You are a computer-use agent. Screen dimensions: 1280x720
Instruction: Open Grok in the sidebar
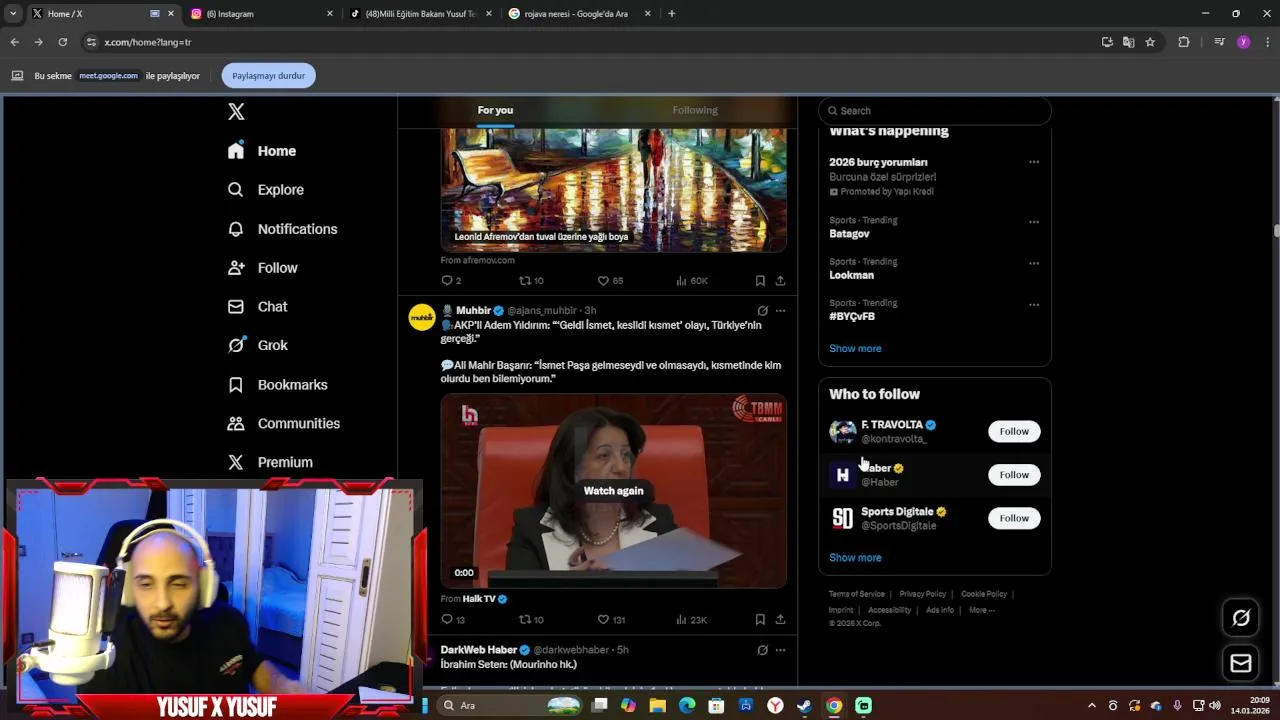pyautogui.click(x=258, y=346)
